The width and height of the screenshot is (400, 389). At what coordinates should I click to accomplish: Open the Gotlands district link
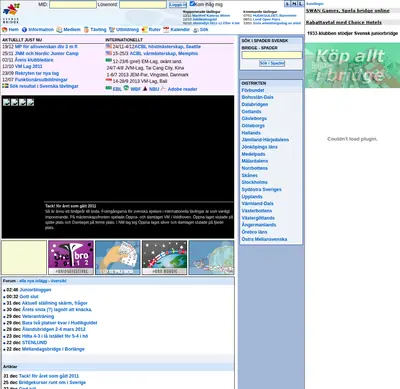[251, 112]
